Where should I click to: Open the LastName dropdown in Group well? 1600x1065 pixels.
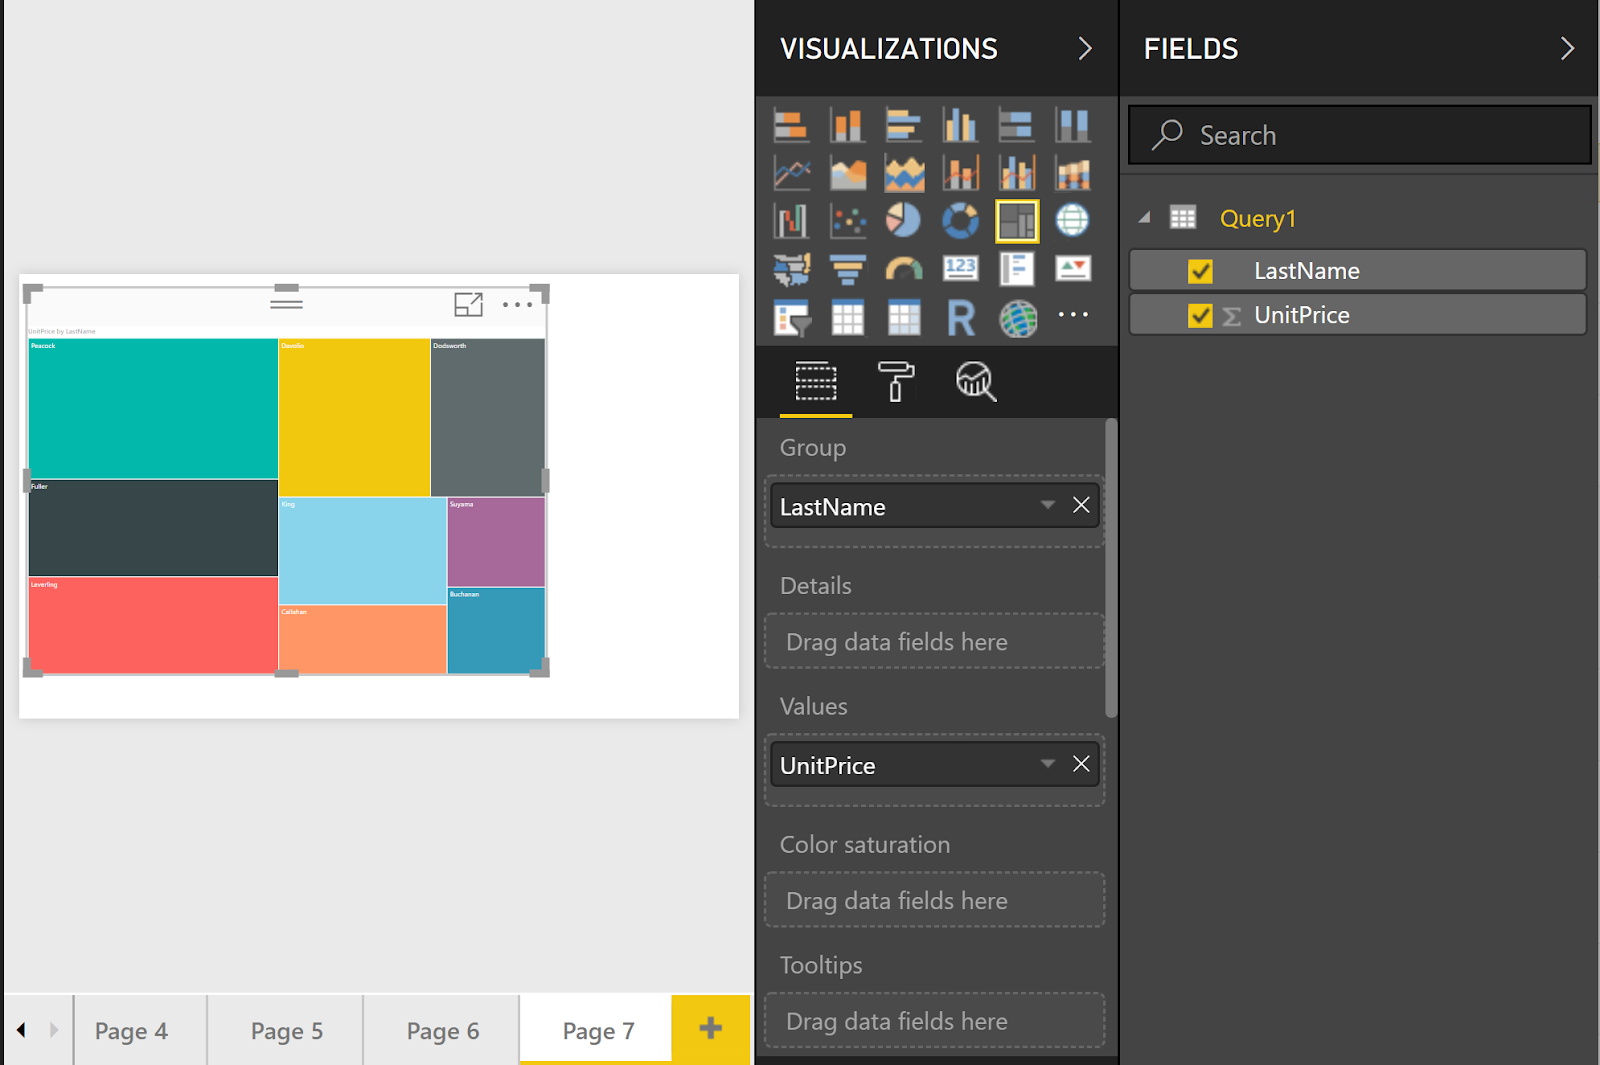click(1047, 506)
